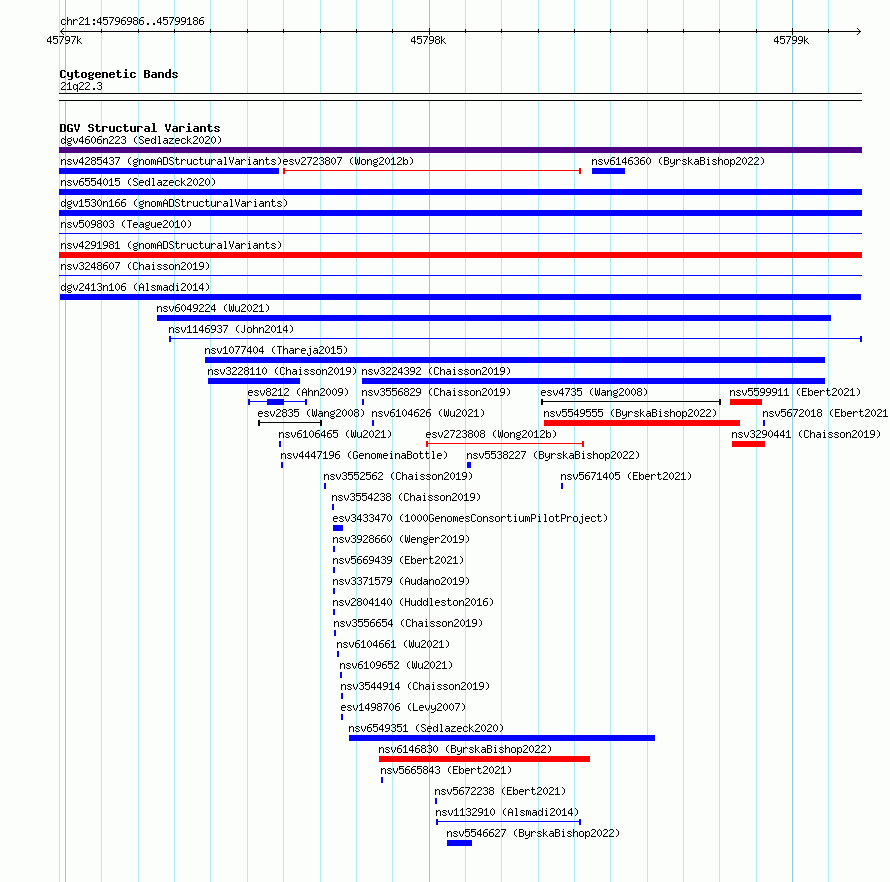The height and width of the screenshot is (882, 890).
Task: Select nsv3290441 (Chaisson2019) label
Action: pyautogui.click(x=806, y=434)
